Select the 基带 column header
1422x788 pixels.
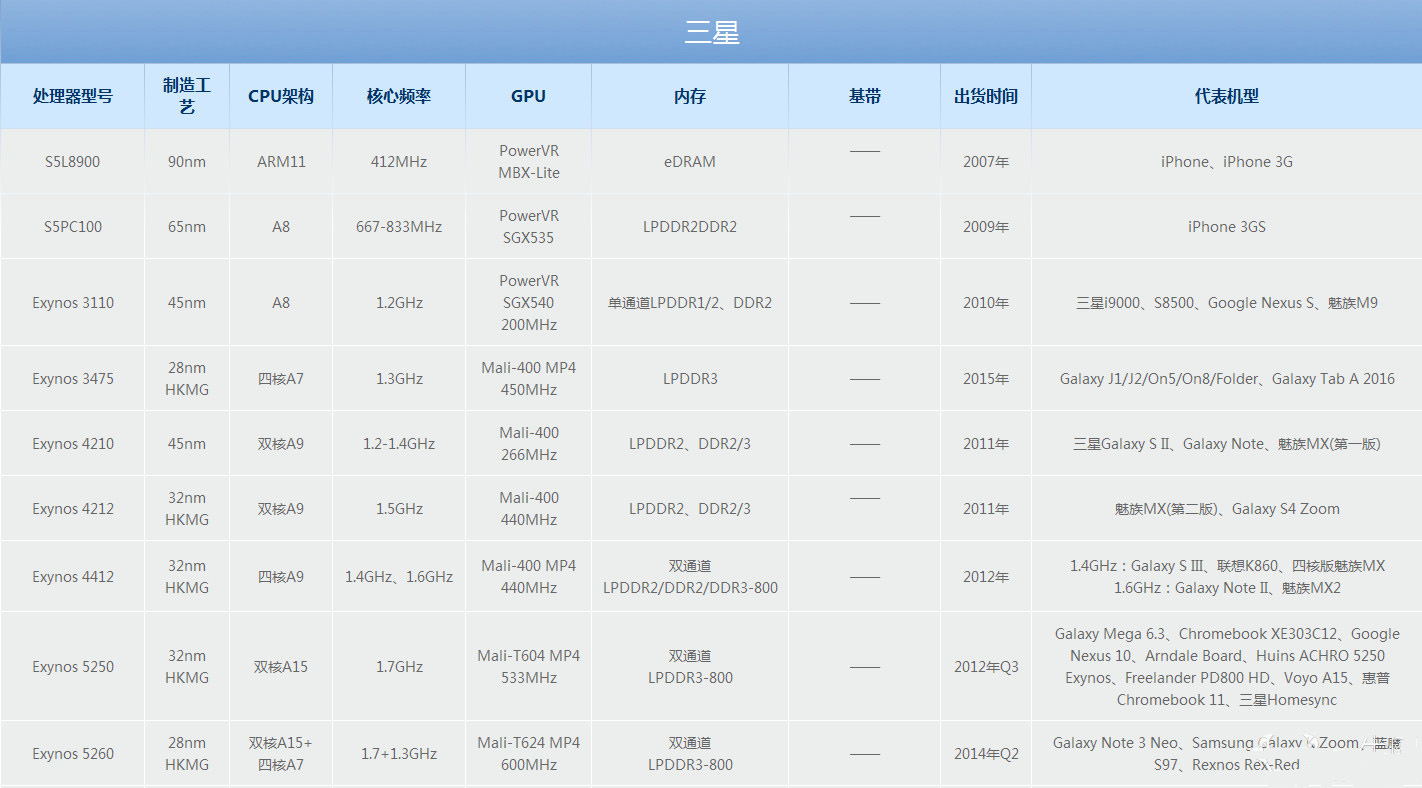(864, 96)
